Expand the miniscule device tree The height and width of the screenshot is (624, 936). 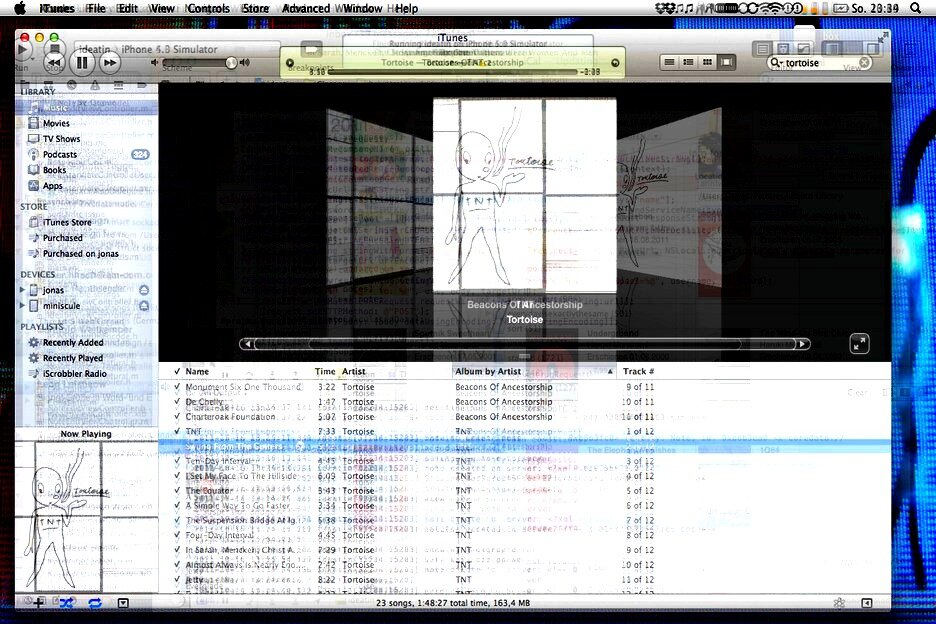(x=23, y=305)
